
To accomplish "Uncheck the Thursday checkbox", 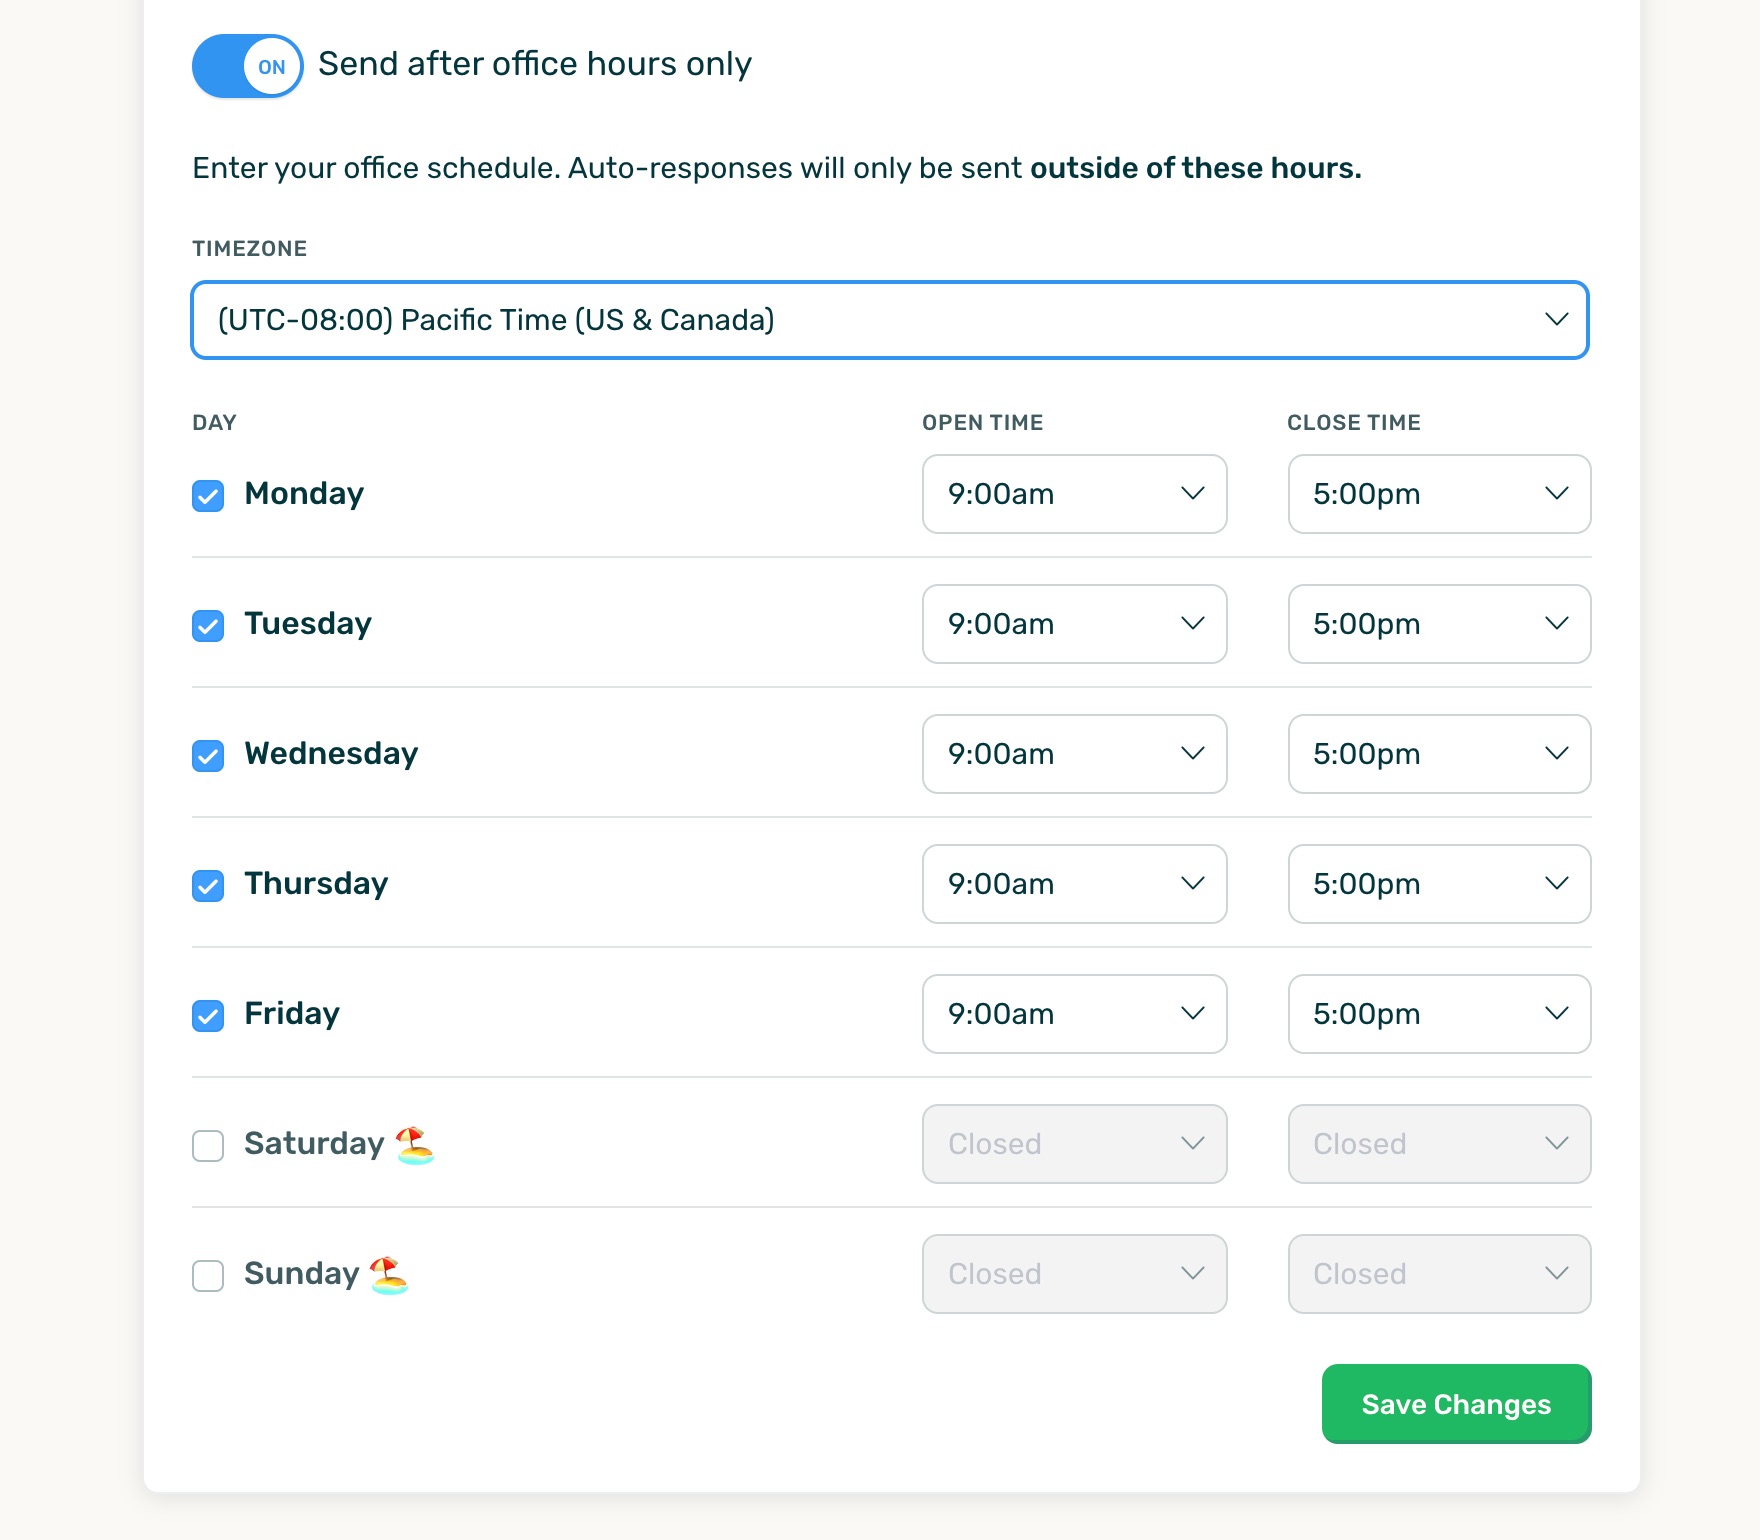I will [208, 885].
